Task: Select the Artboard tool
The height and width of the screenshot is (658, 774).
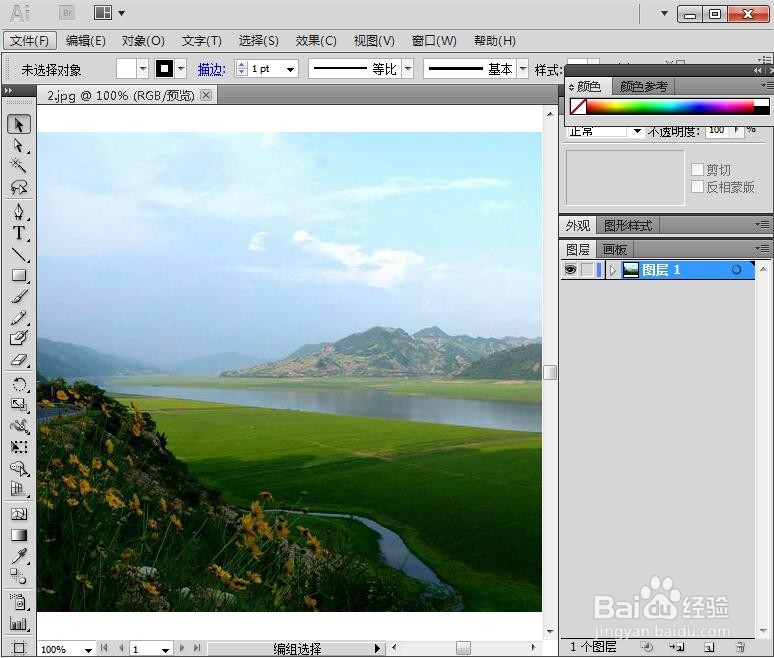Action: [19, 648]
